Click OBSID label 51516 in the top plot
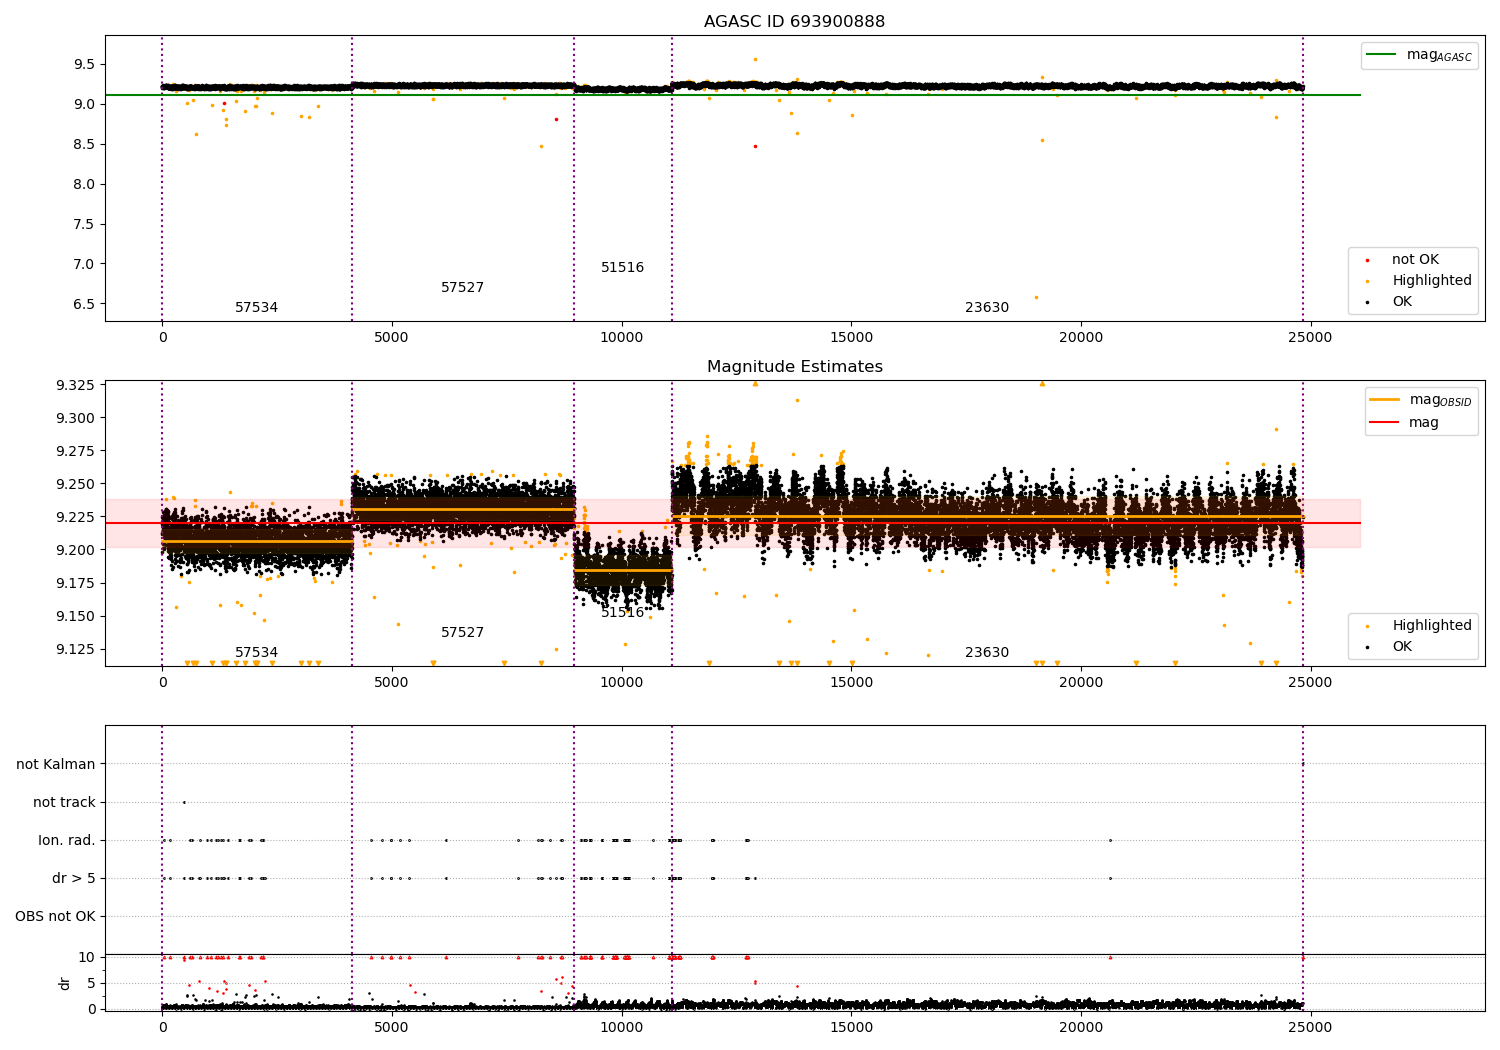This screenshot has width=1500, height=1050. click(622, 268)
